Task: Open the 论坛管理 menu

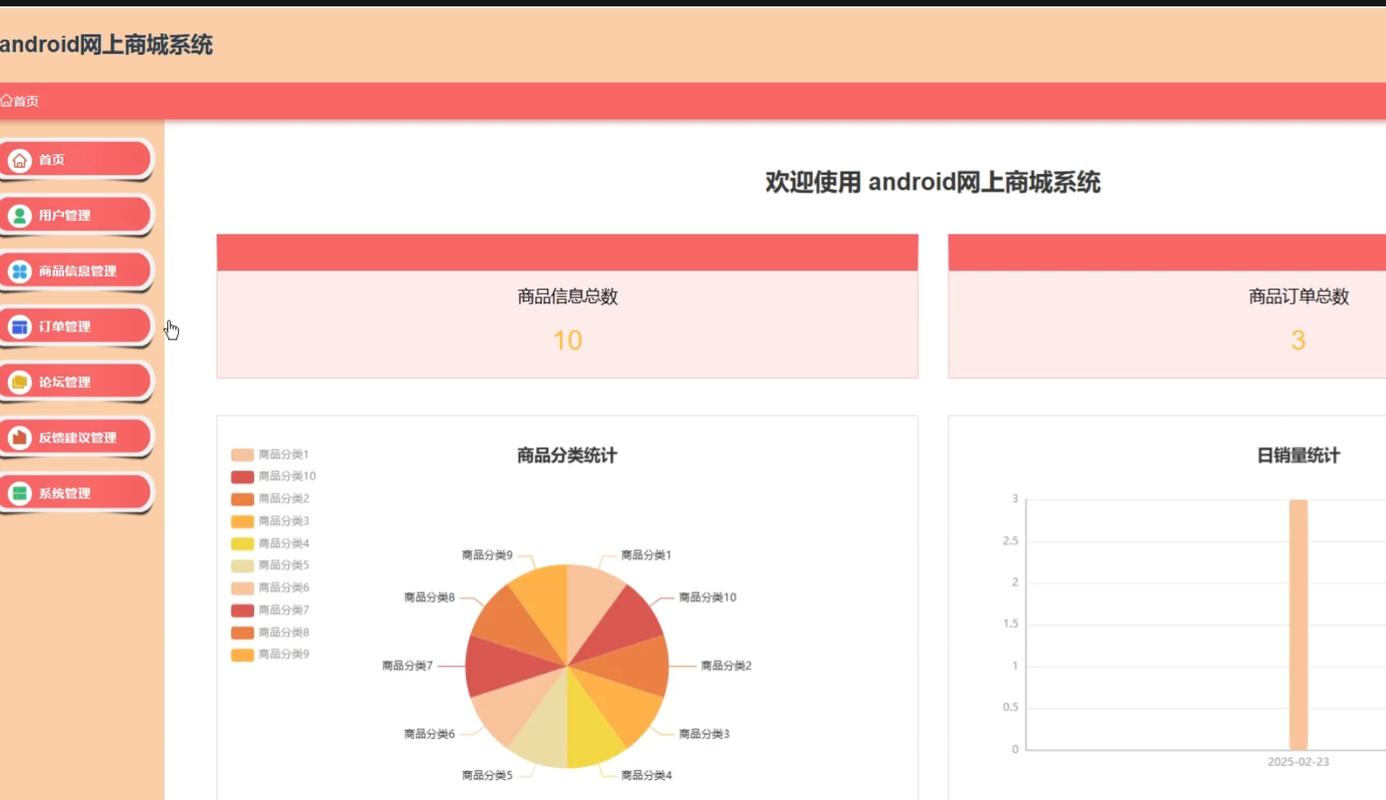Action: 75,382
